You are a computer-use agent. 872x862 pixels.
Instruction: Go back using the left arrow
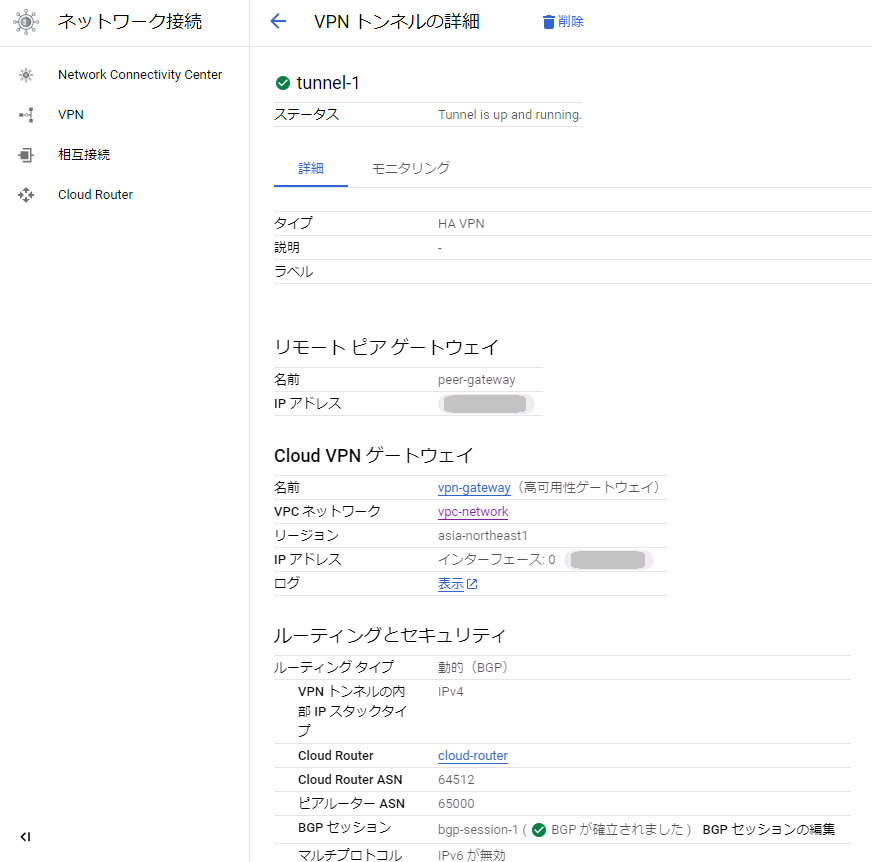pos(278,22)
